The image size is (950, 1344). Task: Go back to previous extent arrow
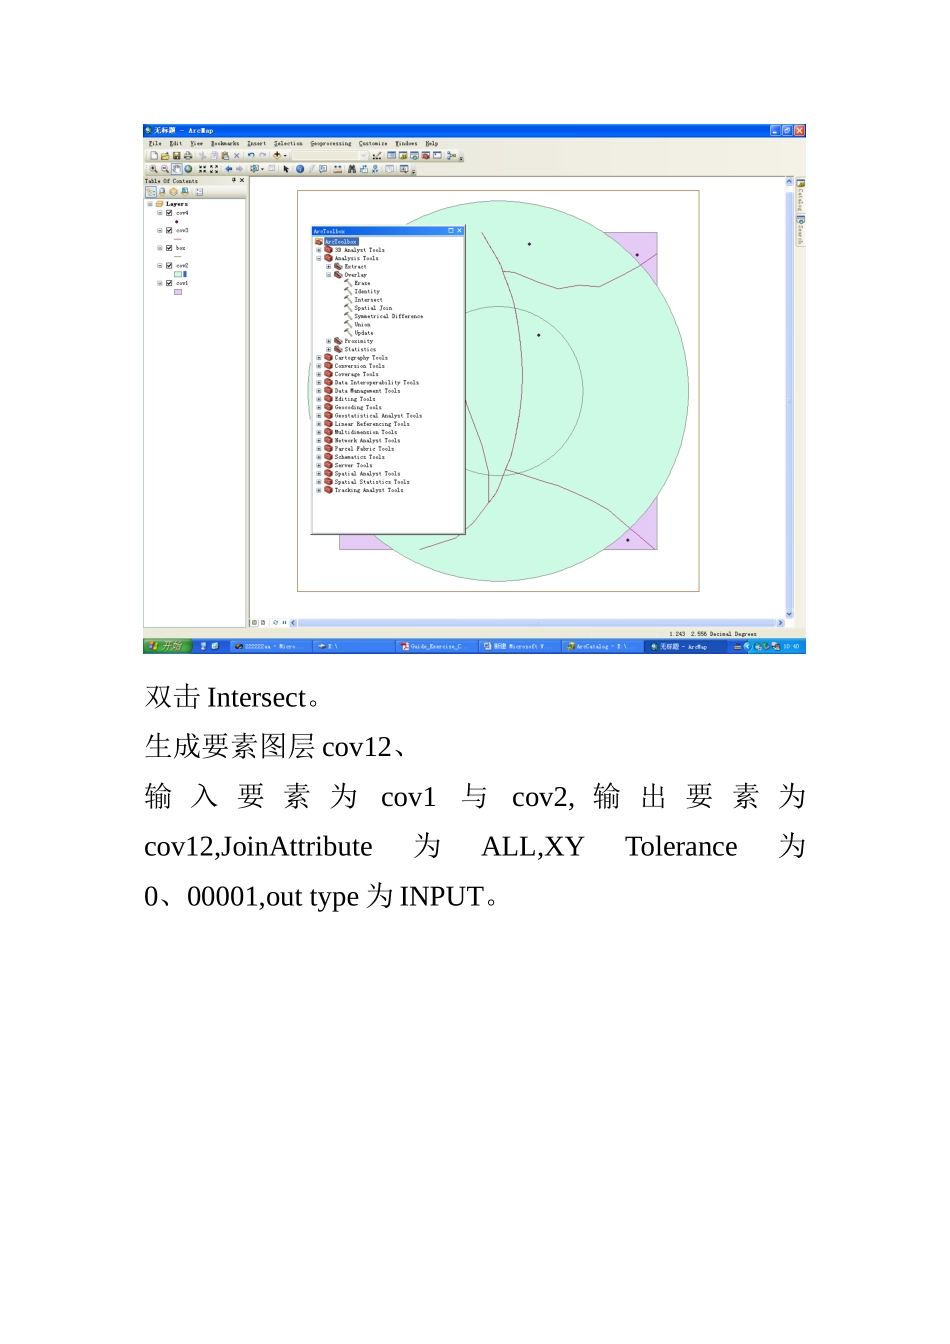(229, 169)
